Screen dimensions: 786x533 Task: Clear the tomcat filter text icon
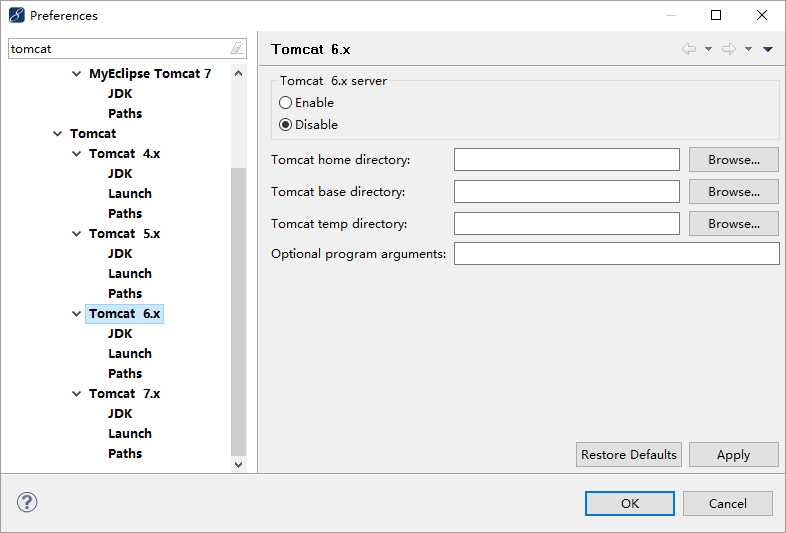[x=237, y=49]
